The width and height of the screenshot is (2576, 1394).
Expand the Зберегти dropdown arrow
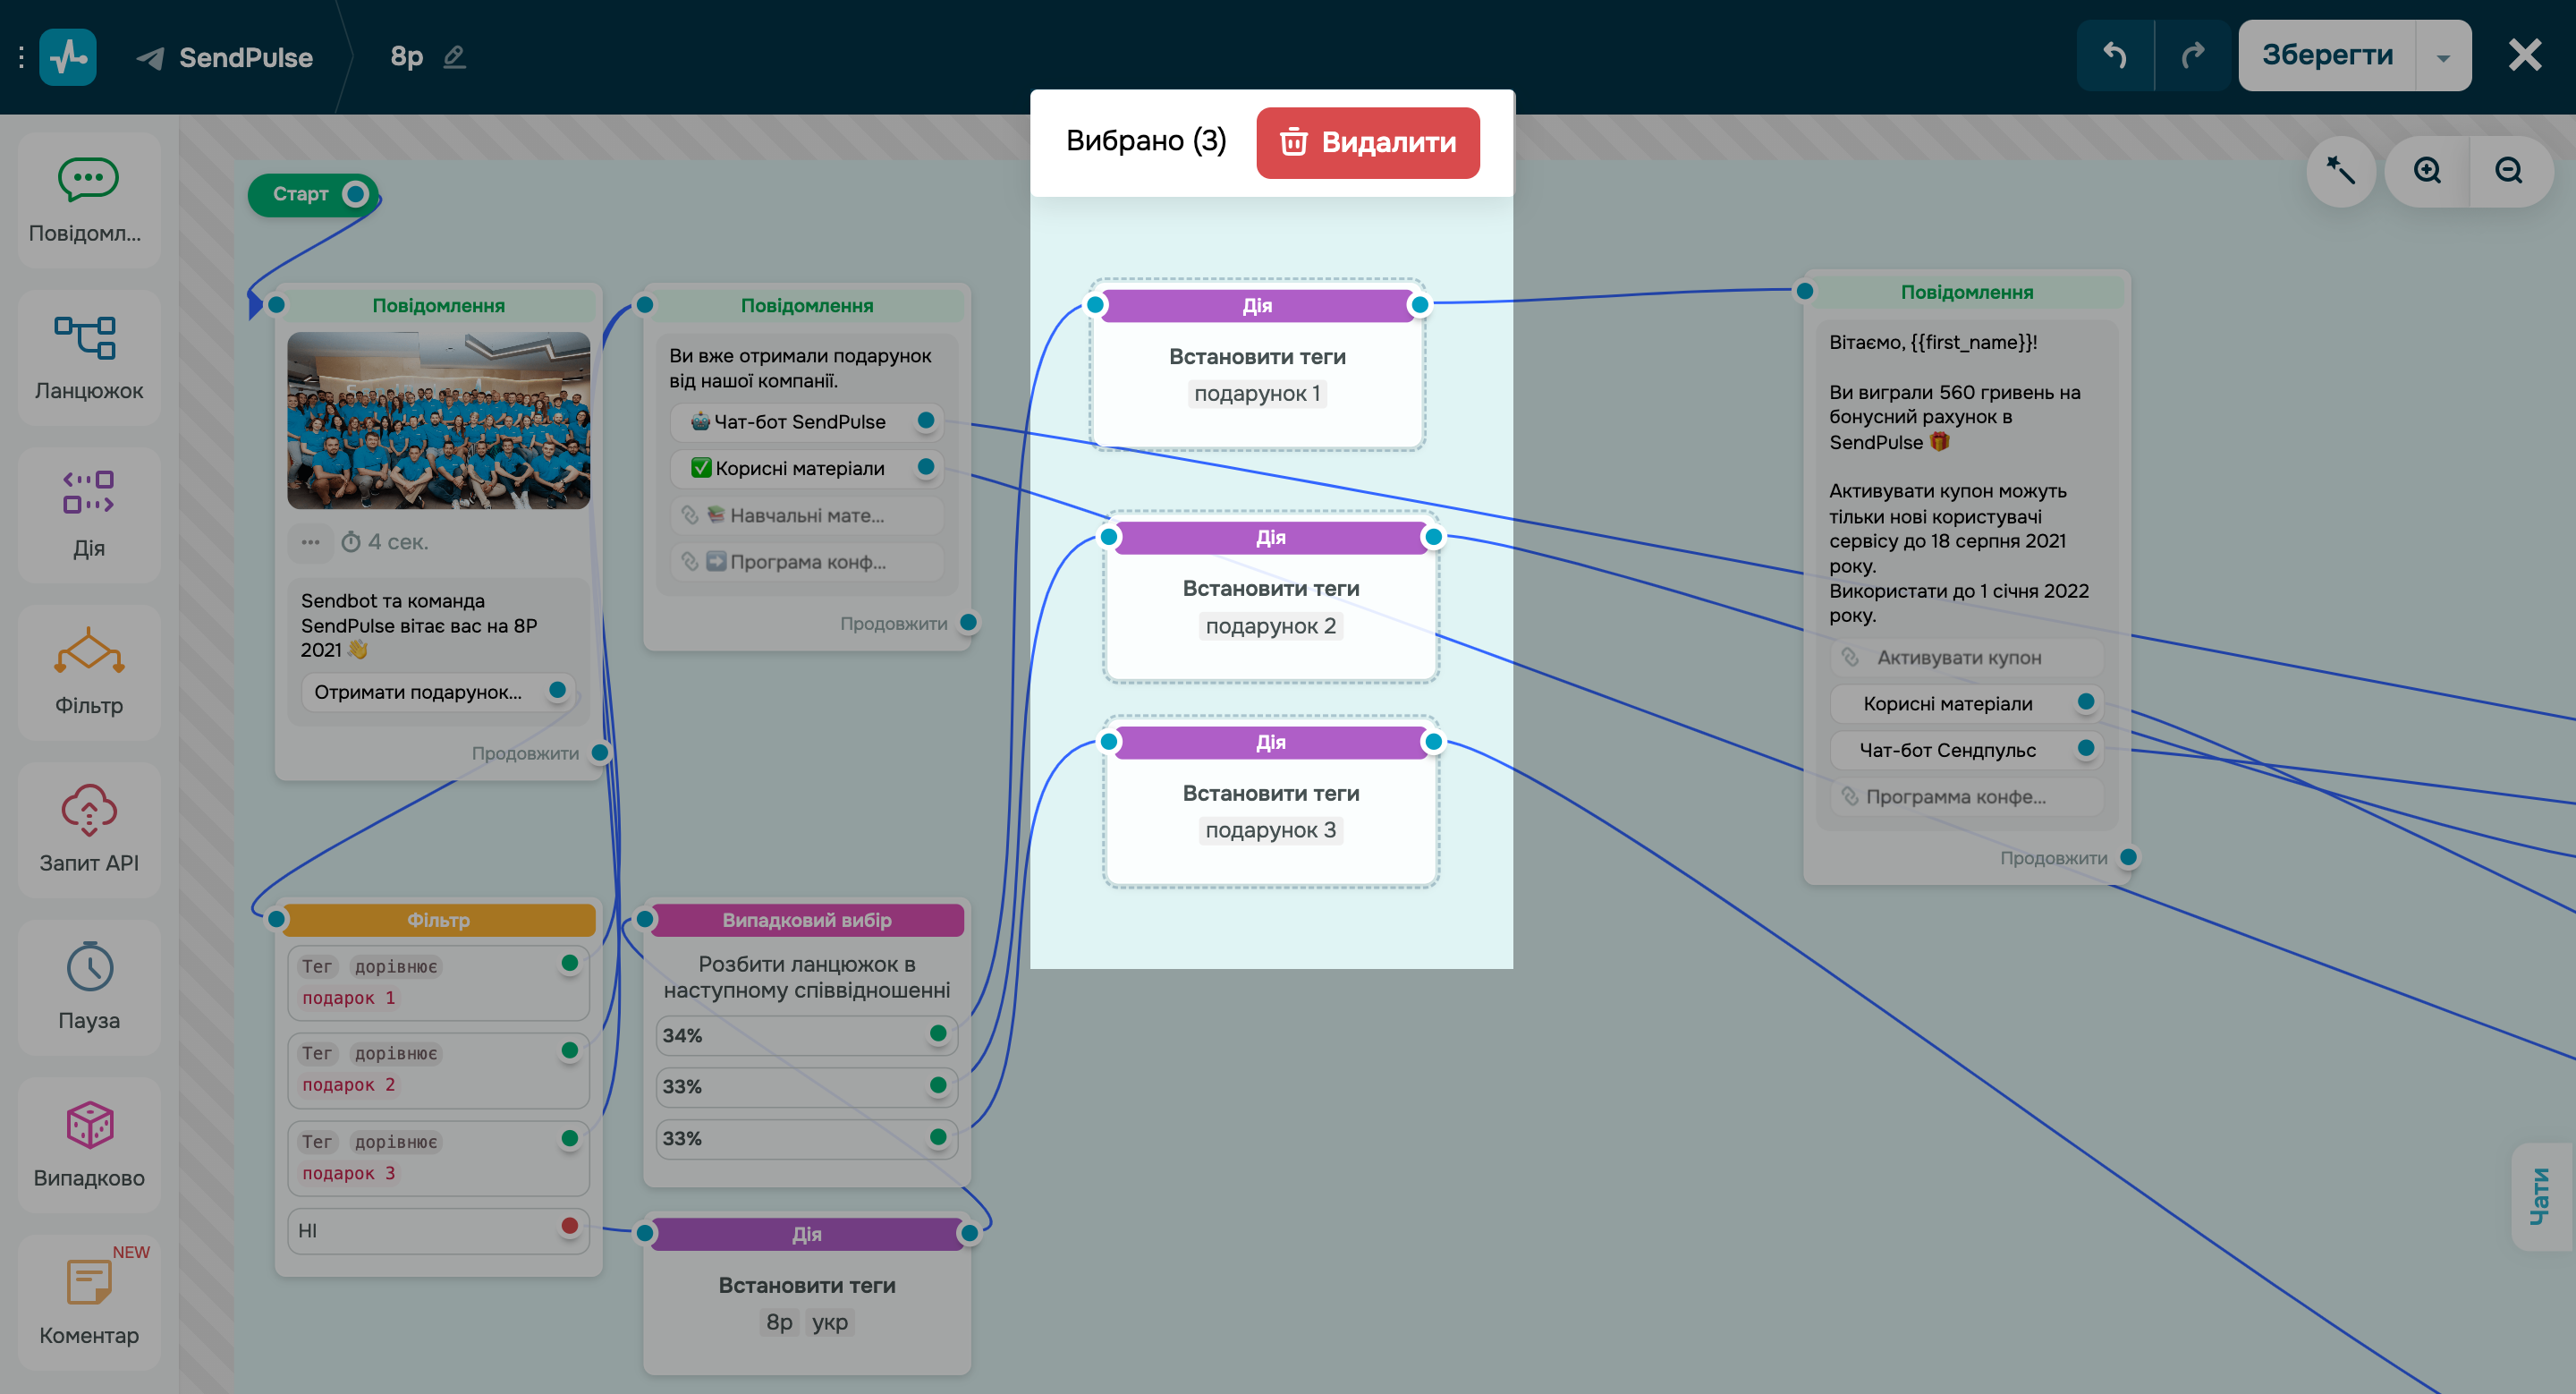pos(2443,57)
